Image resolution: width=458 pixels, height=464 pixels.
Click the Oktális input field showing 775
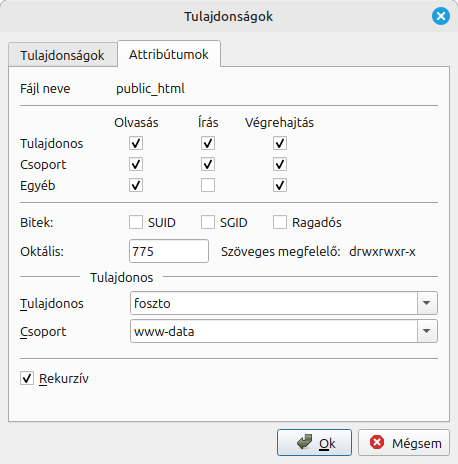[x=169, y=251]
